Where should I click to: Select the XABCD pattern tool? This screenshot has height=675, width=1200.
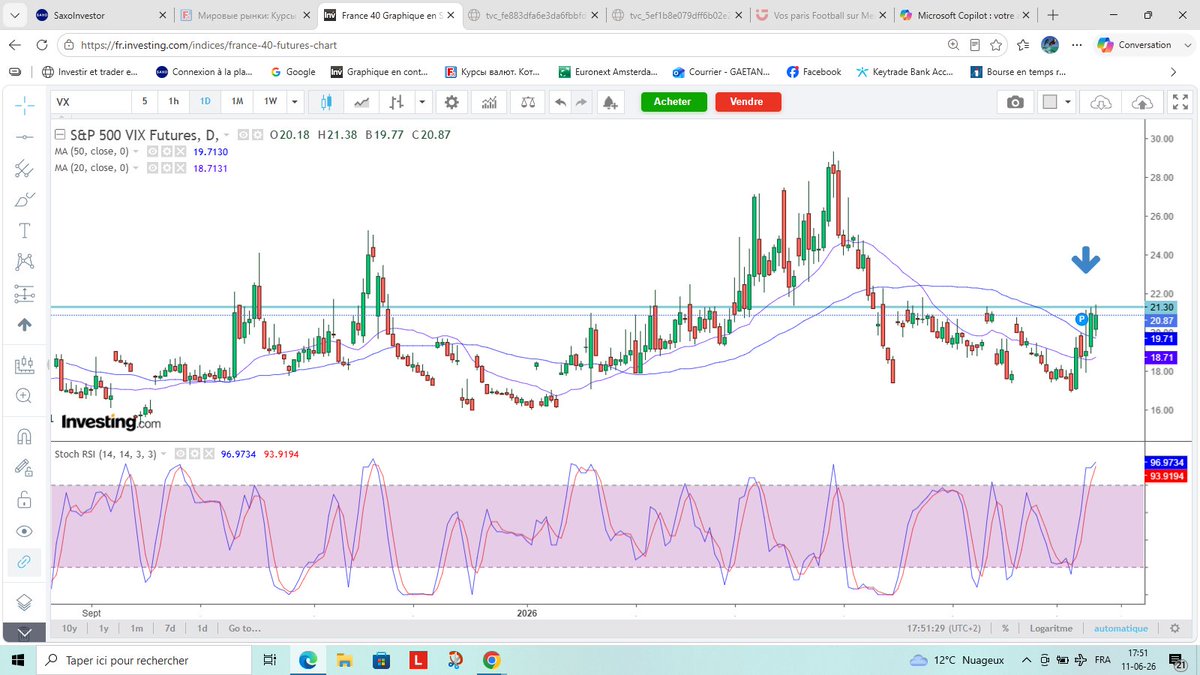[25, 262]
